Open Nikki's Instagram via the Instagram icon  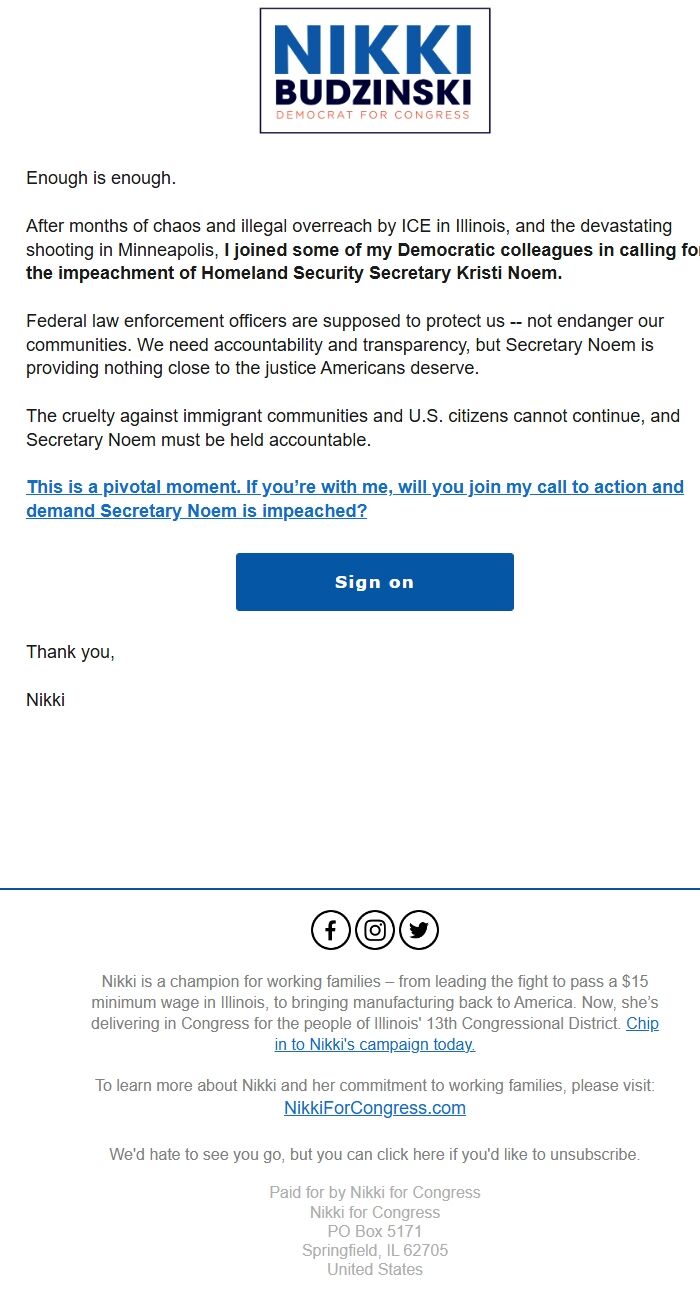click(374, 929)
